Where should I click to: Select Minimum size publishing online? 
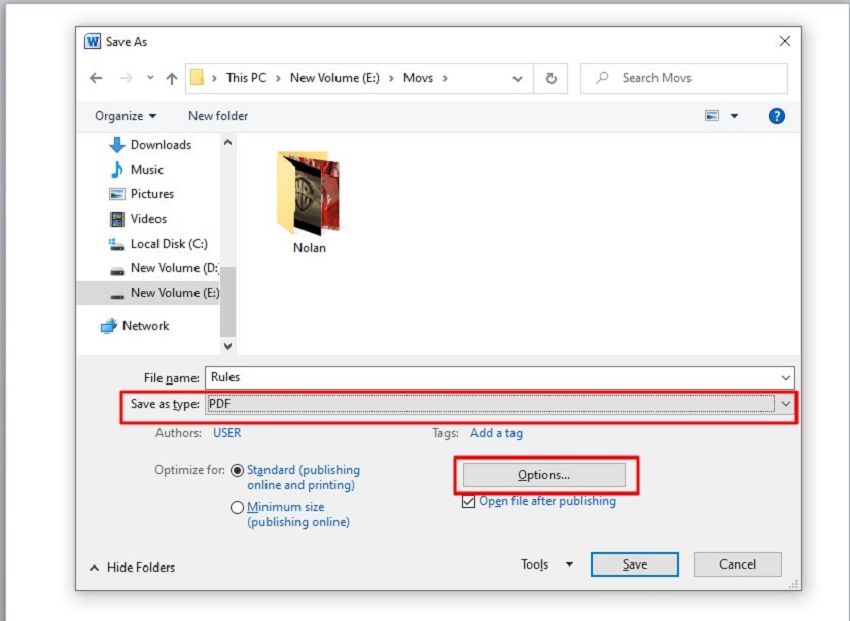(x=237, y=508)
